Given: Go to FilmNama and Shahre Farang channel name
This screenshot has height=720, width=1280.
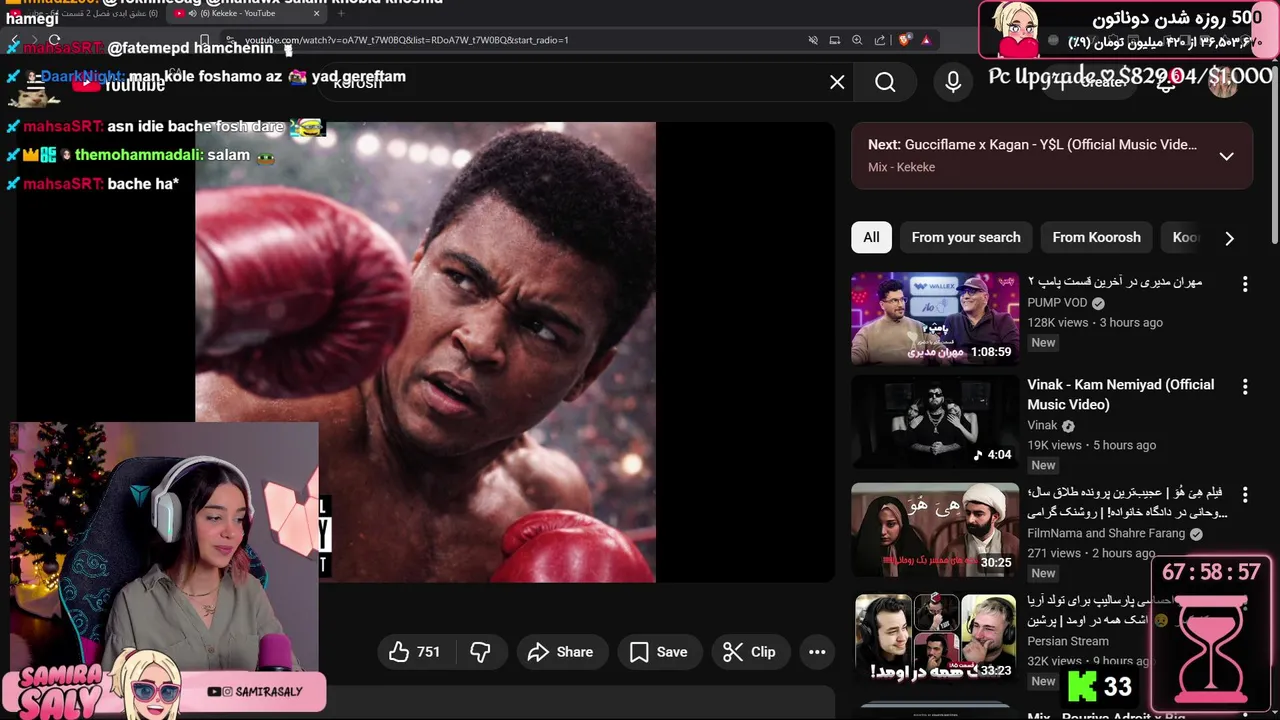Looking at the screenshot, I should (1106, 533).
